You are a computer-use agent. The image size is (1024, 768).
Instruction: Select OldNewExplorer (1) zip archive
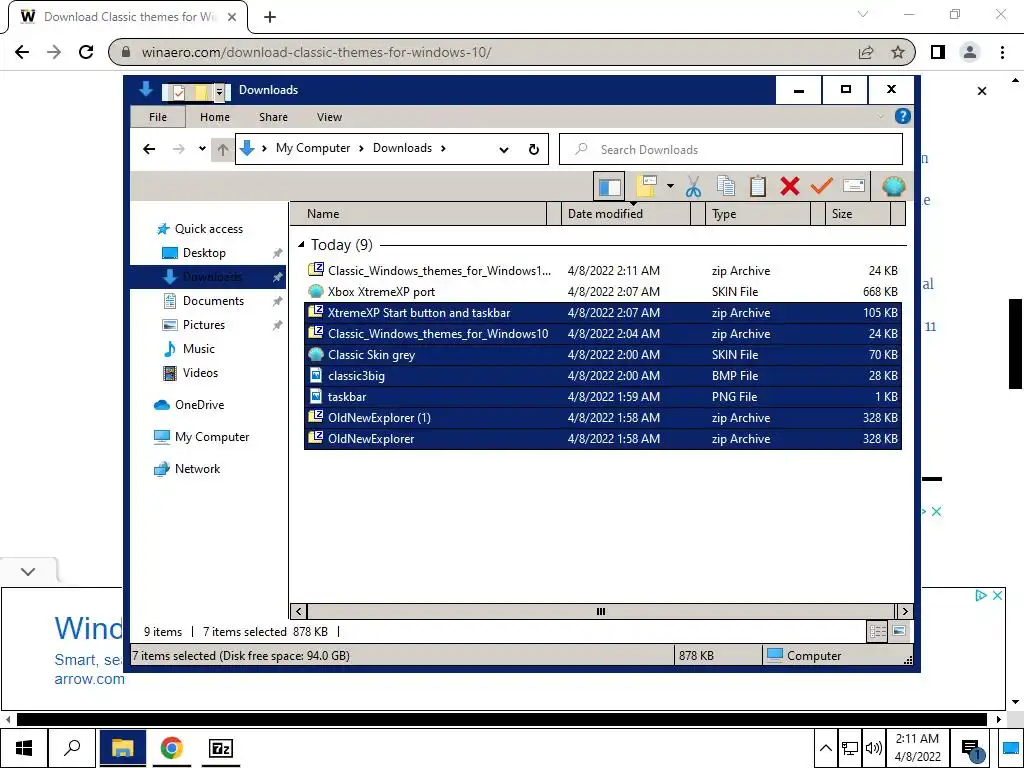(603, 417)
